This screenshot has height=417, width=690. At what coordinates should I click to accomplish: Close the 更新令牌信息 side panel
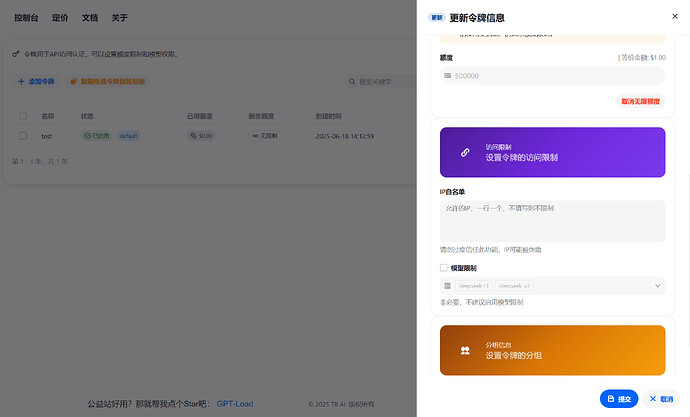tap(675, 16)
